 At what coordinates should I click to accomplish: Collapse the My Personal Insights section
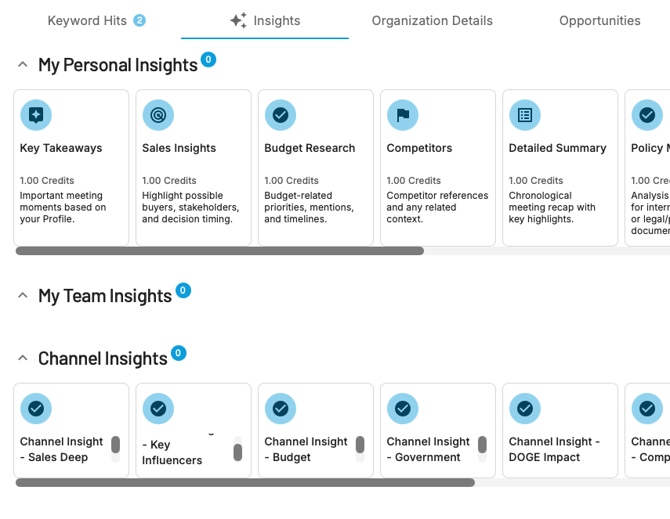(23, 65)
